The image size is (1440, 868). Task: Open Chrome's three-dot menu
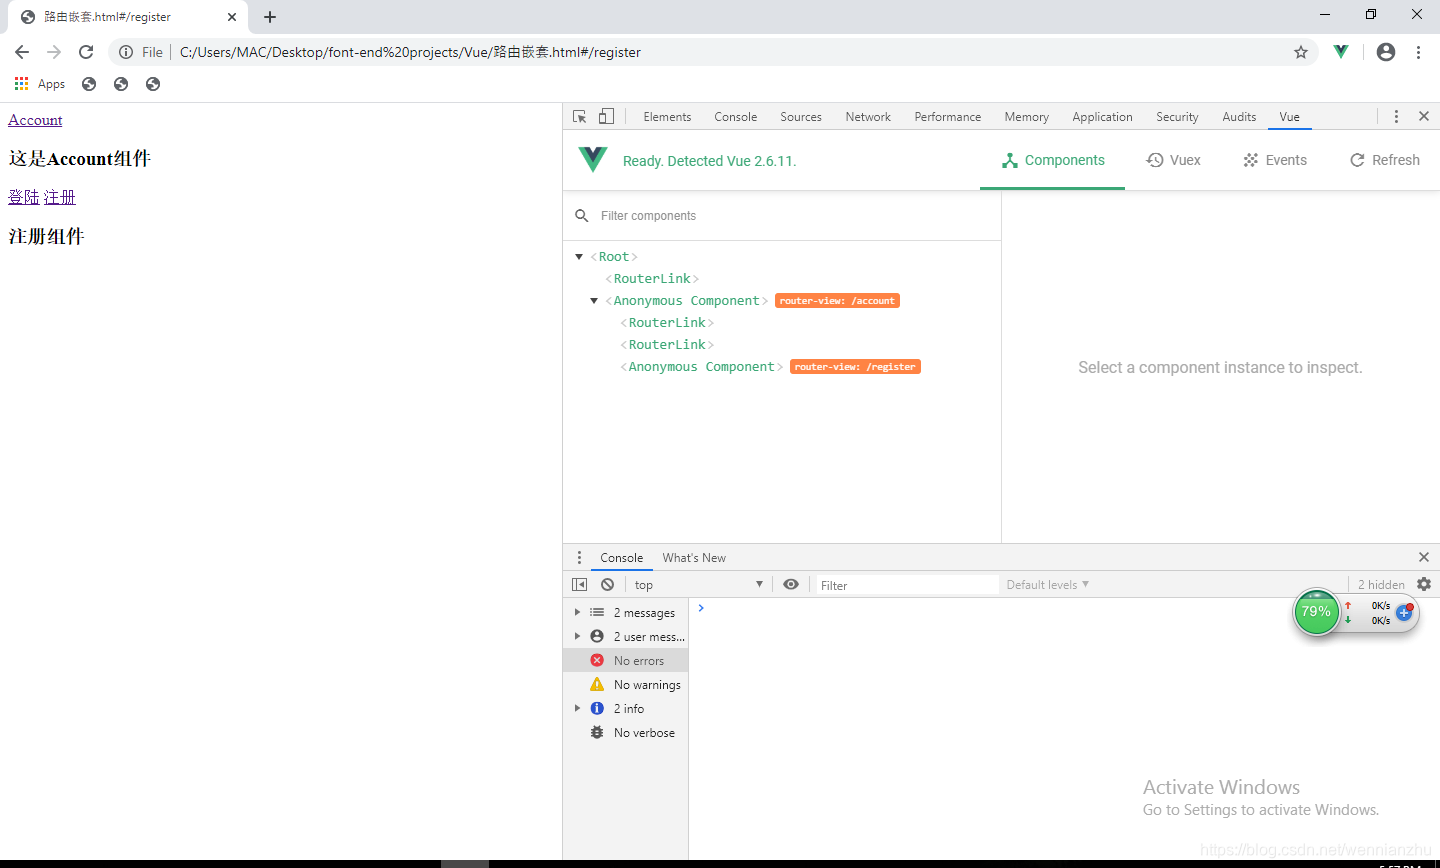click(1418, 52)
